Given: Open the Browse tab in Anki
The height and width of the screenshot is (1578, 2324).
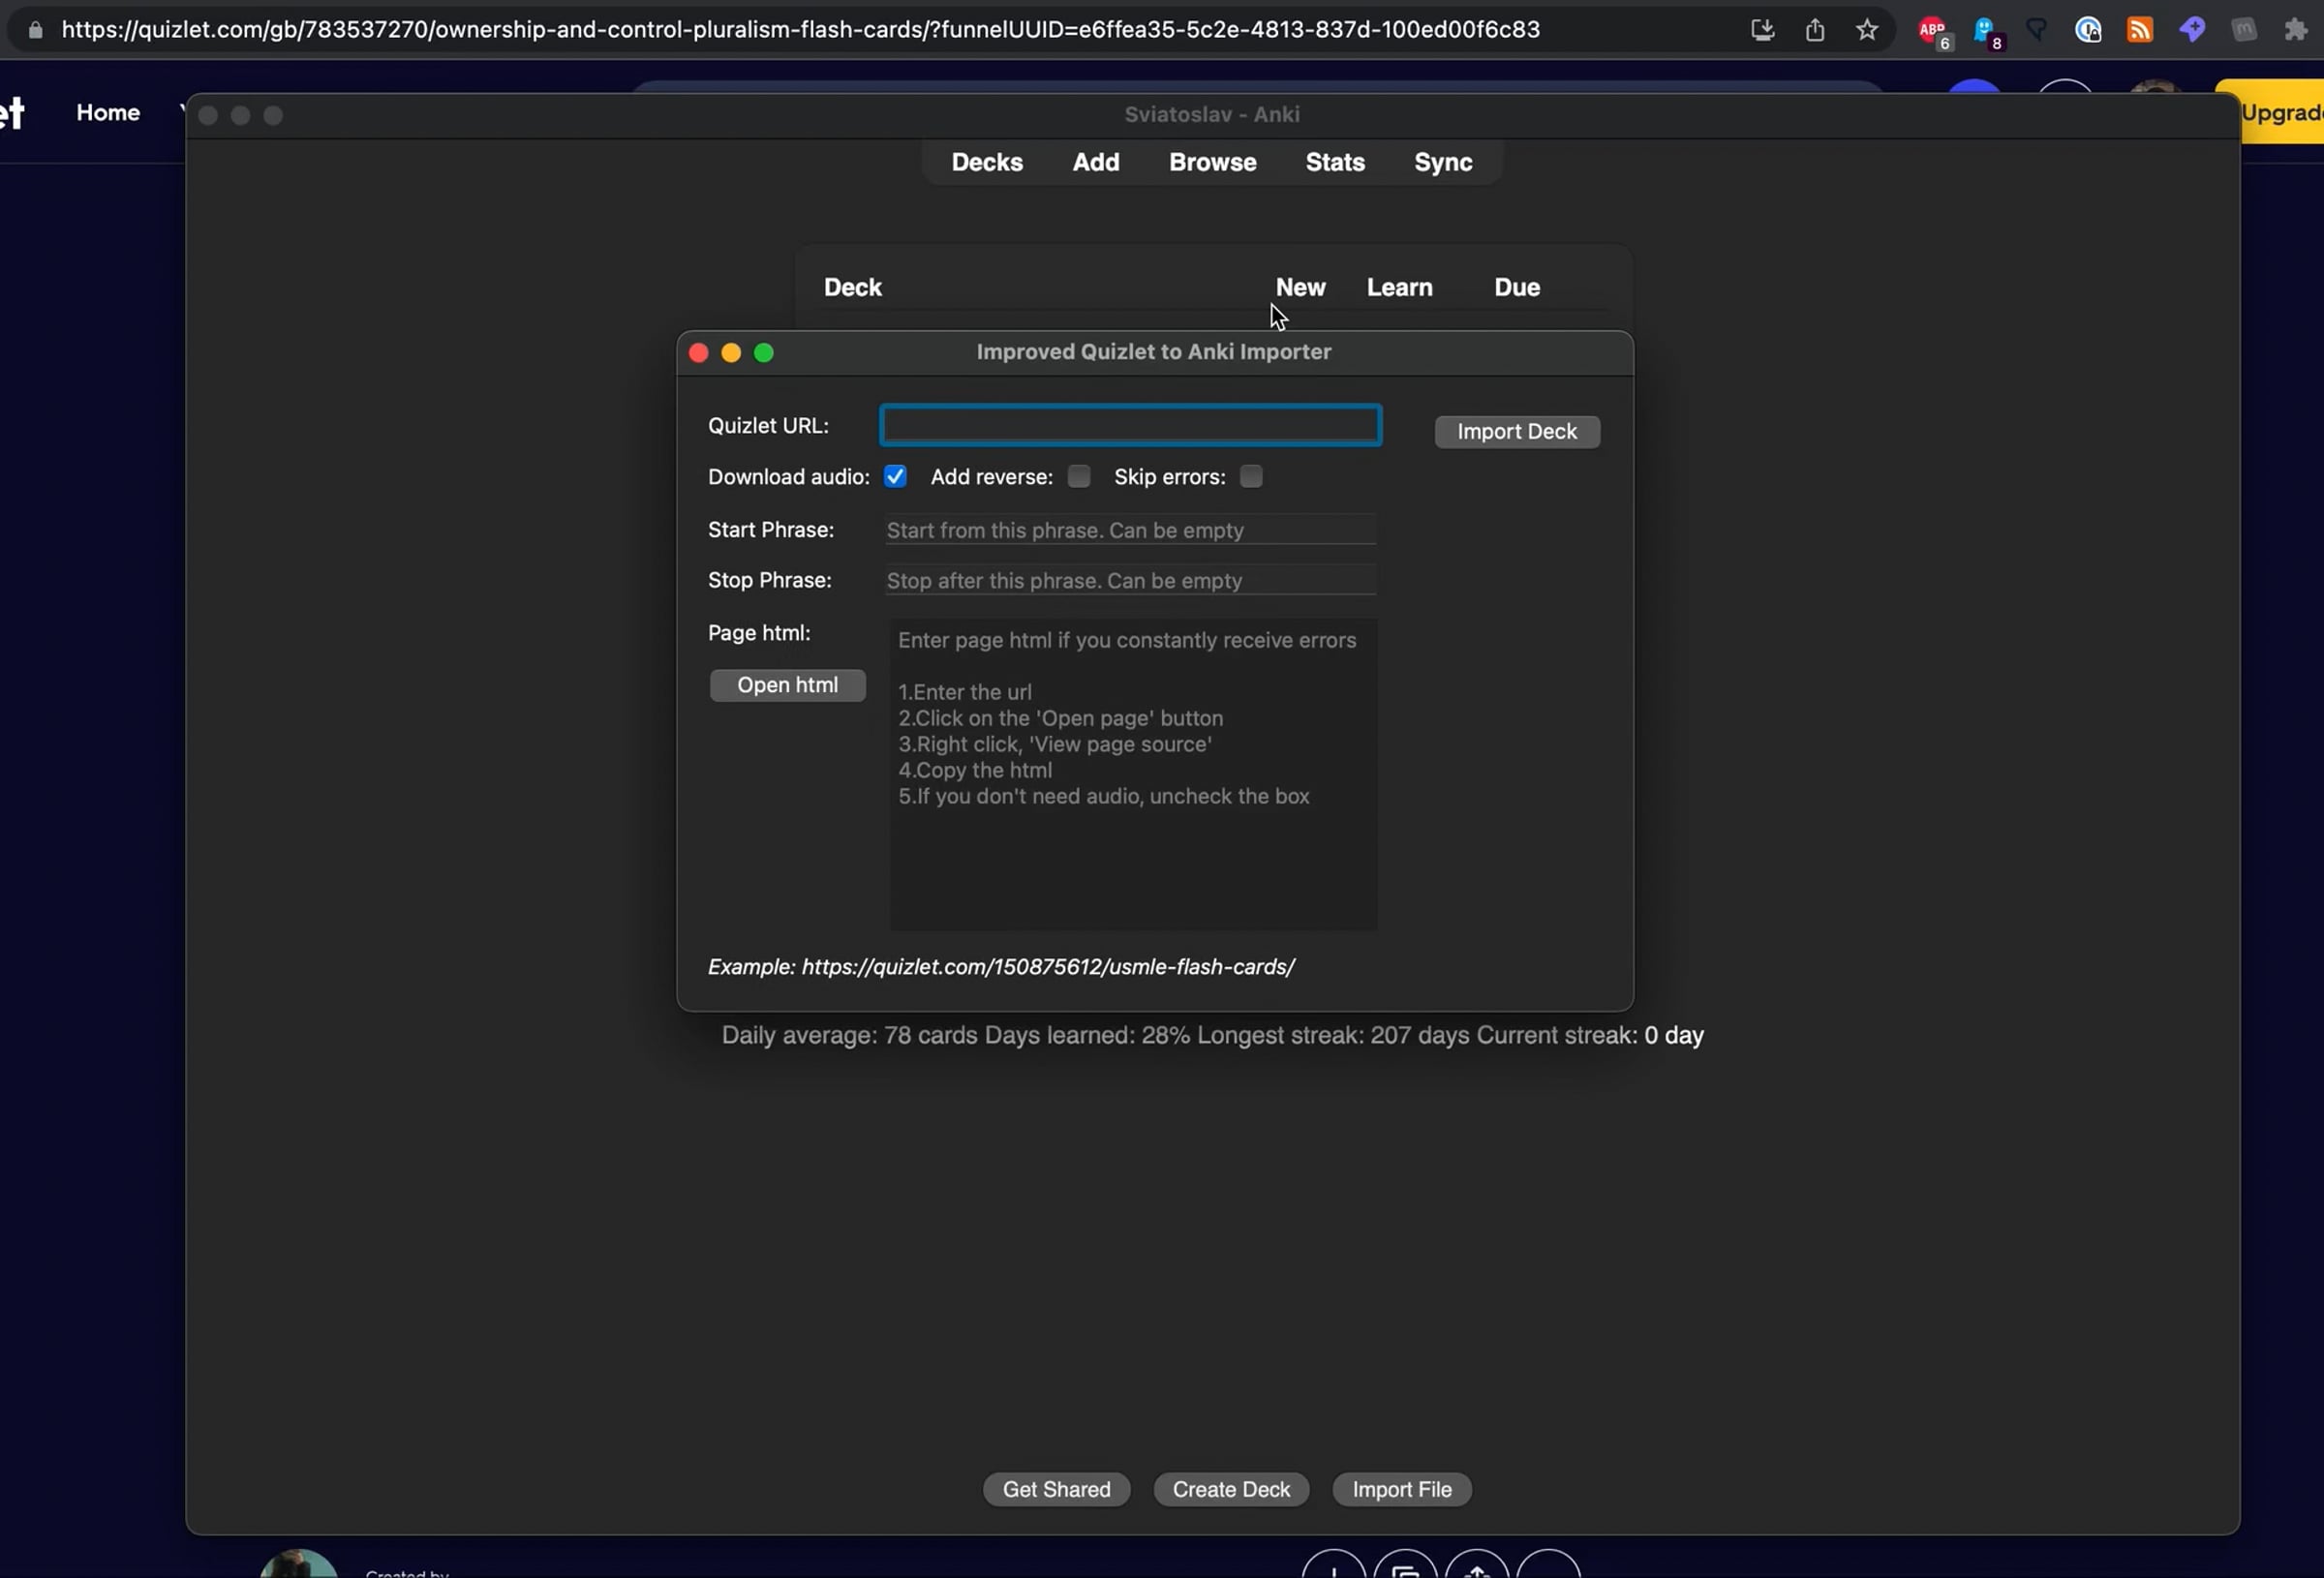Looking at the screenshot, I should click(x=1213, y=162).
